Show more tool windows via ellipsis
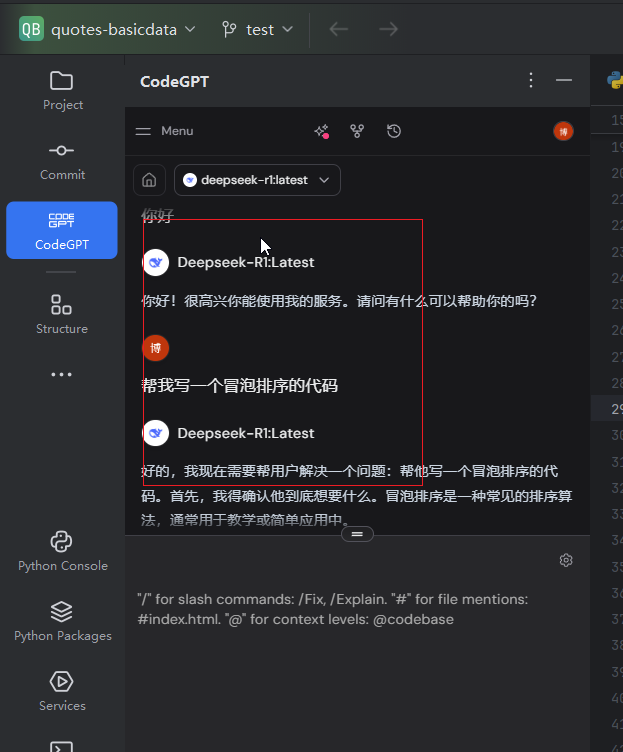Viewport: 623px width, 752px height. (x=62, y=375)
